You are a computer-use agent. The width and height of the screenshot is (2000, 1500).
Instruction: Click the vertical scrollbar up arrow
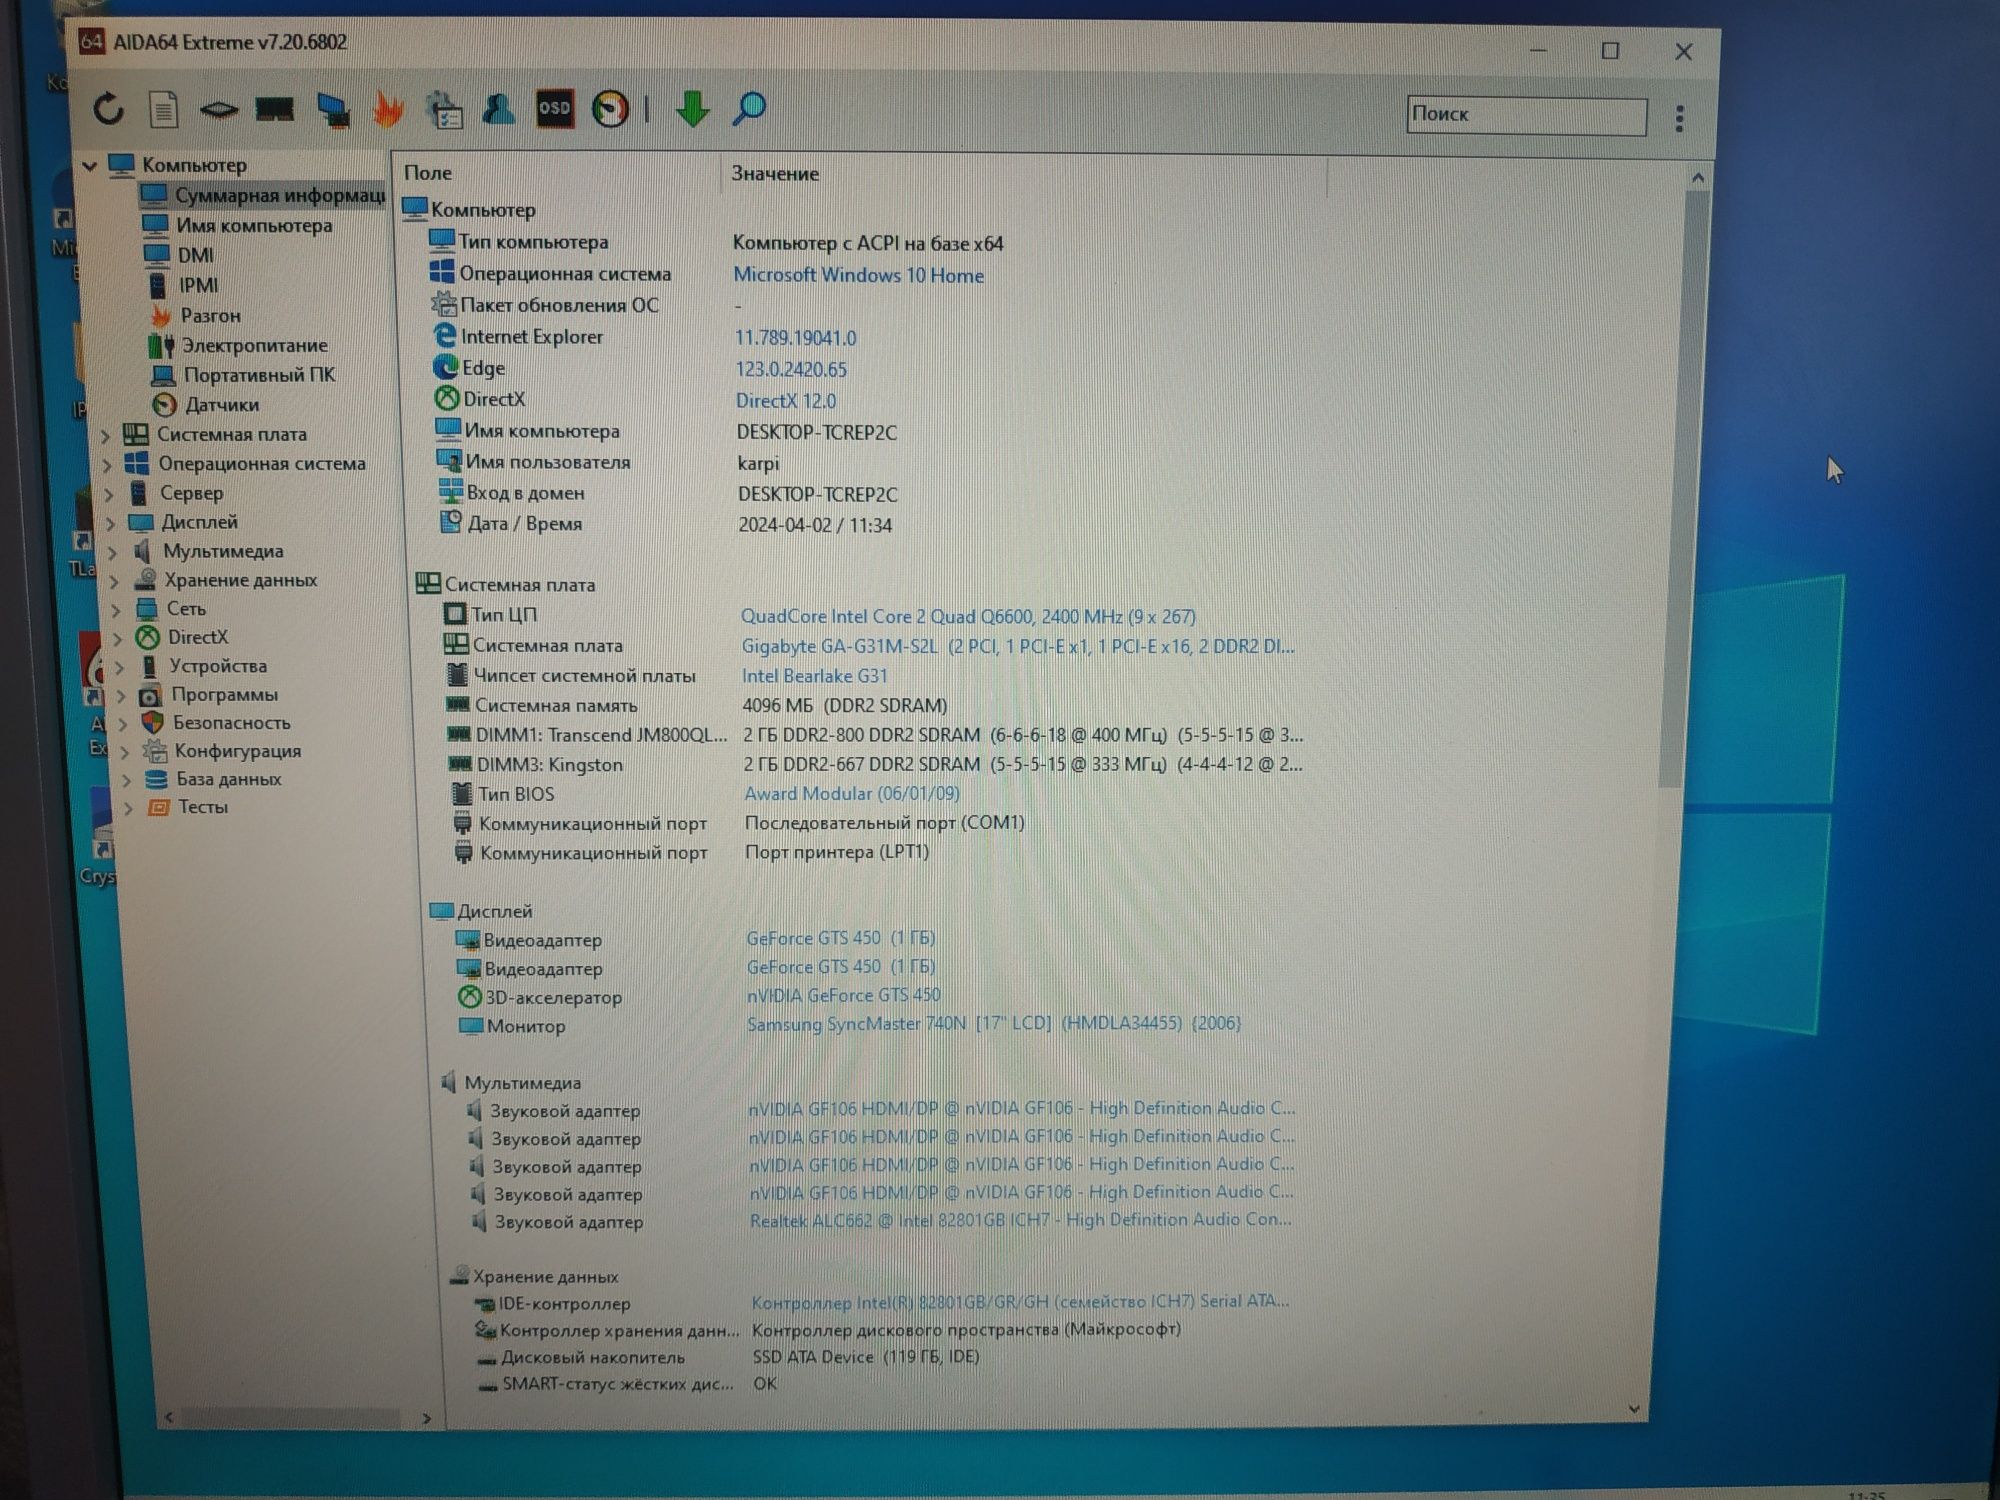coord(1697,178)
